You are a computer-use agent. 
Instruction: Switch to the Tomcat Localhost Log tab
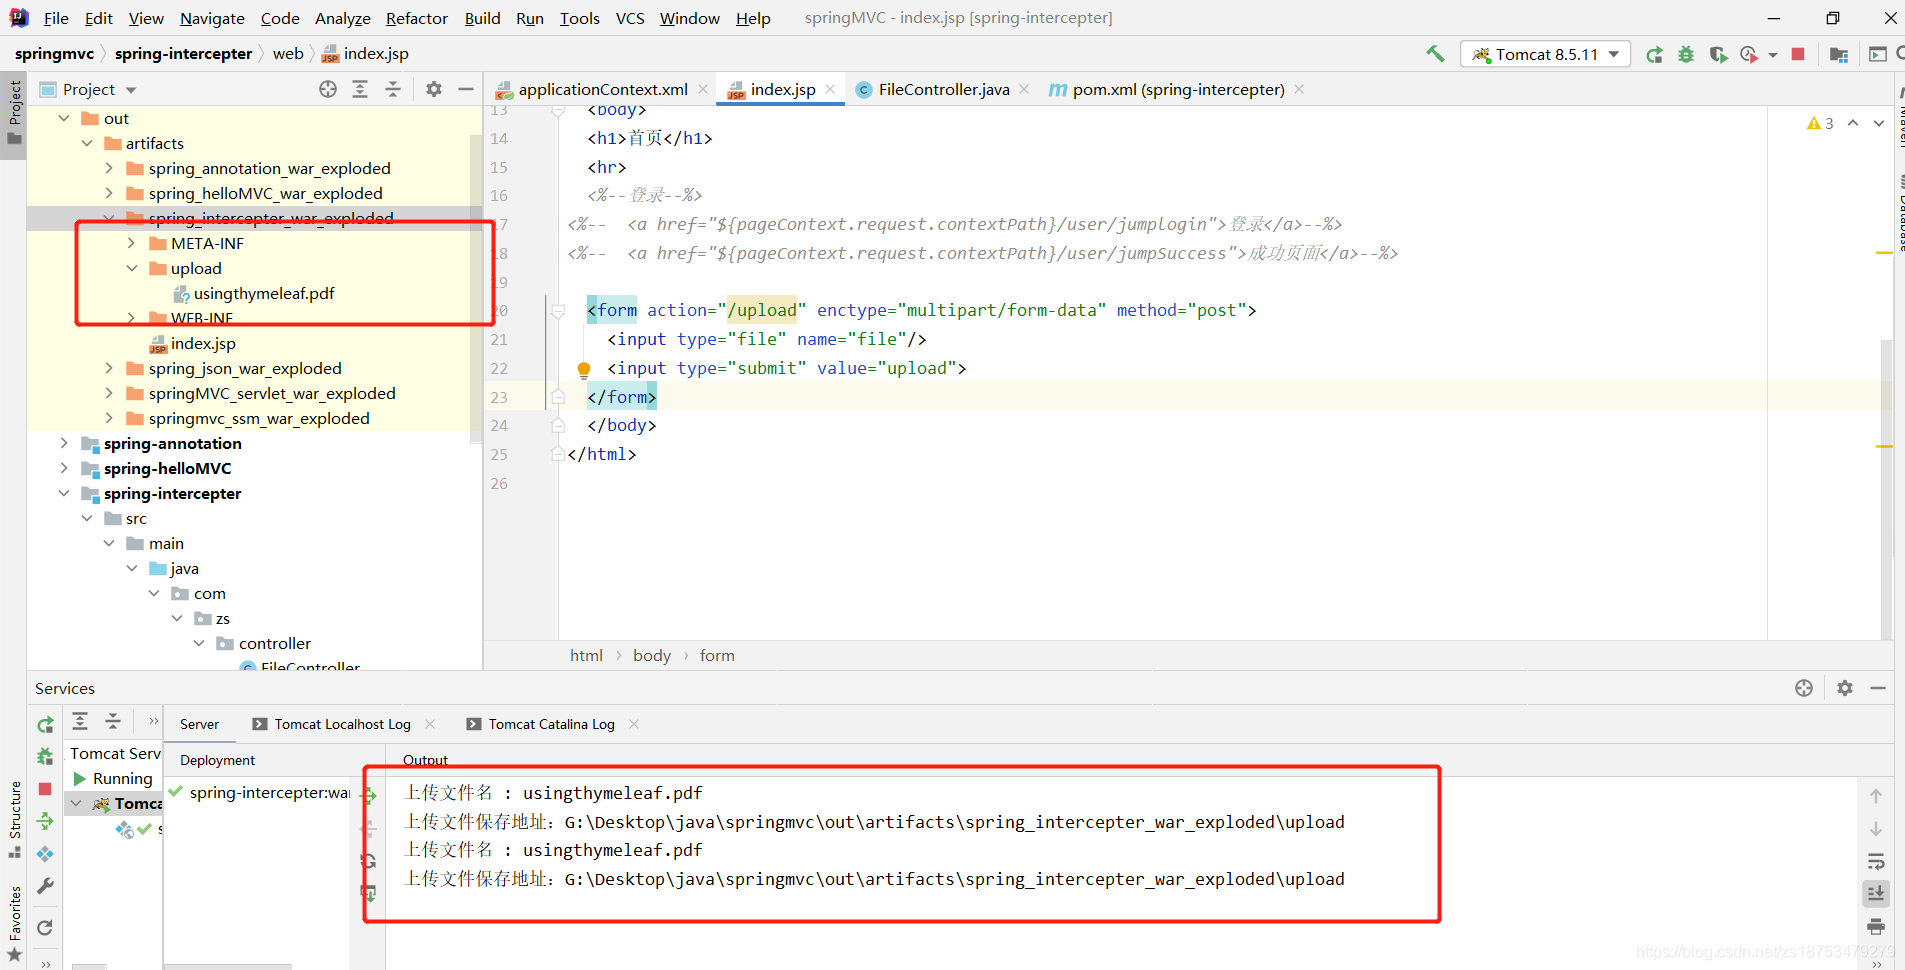pos(342,724)
